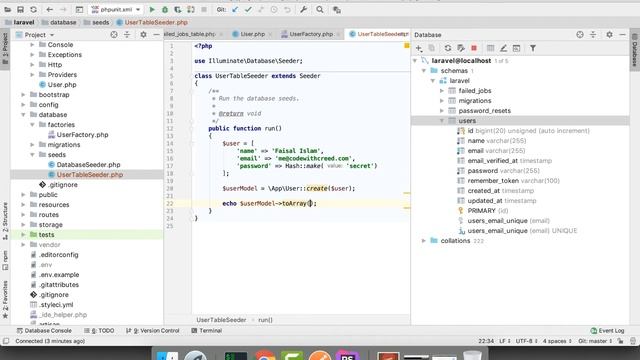640x360 pixels.
Task: Start debugging with the green bug icon
Action: coord(165,9)
